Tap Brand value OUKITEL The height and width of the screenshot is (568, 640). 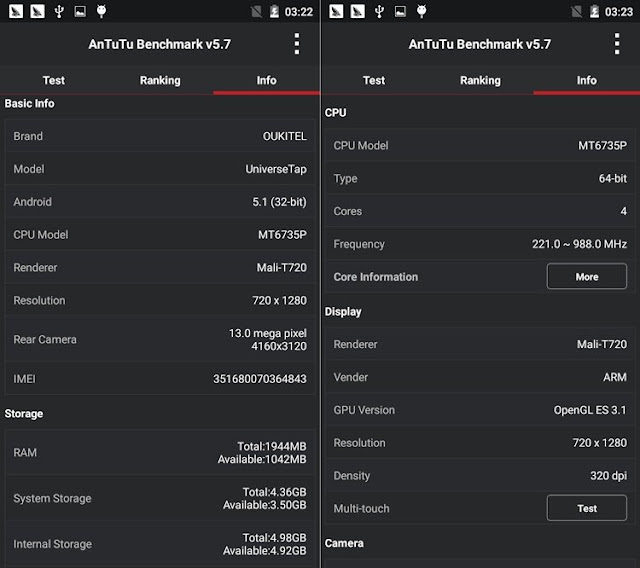[284, 136]
